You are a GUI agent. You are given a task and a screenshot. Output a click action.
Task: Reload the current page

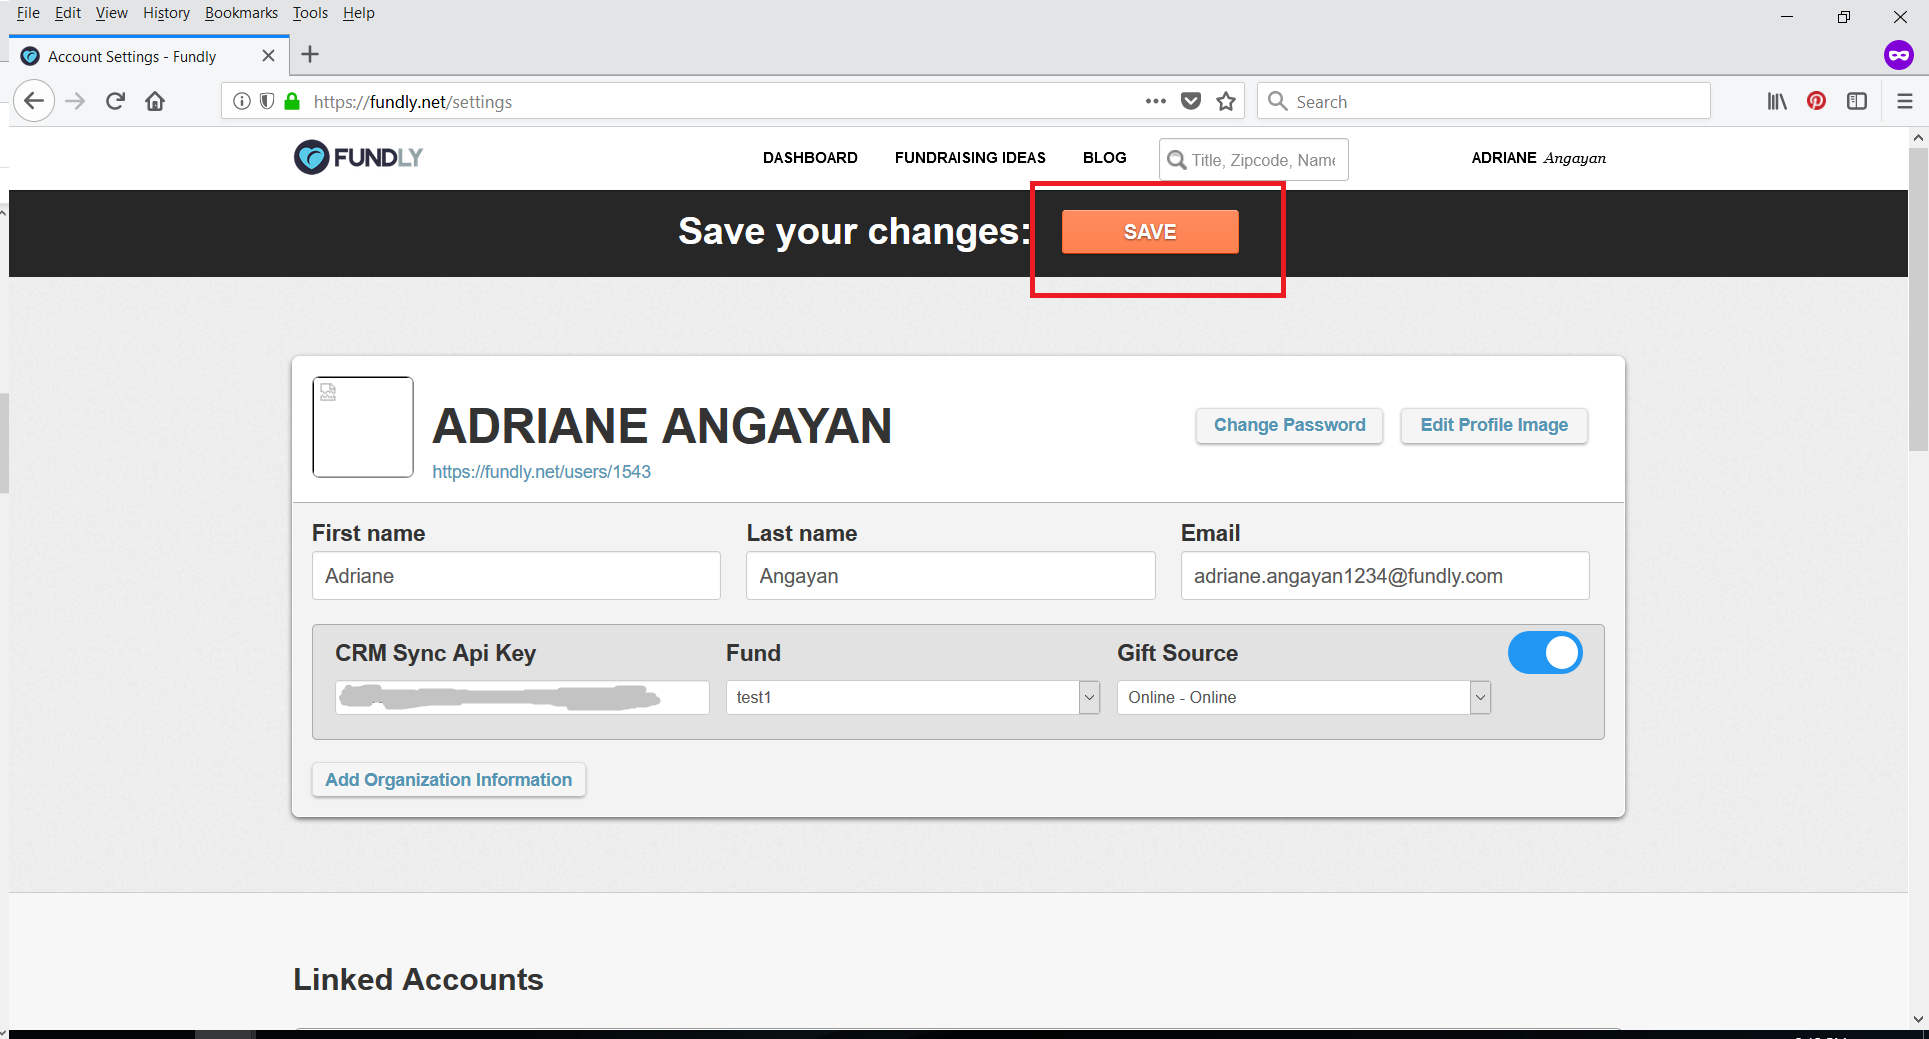tap(115, 101)
